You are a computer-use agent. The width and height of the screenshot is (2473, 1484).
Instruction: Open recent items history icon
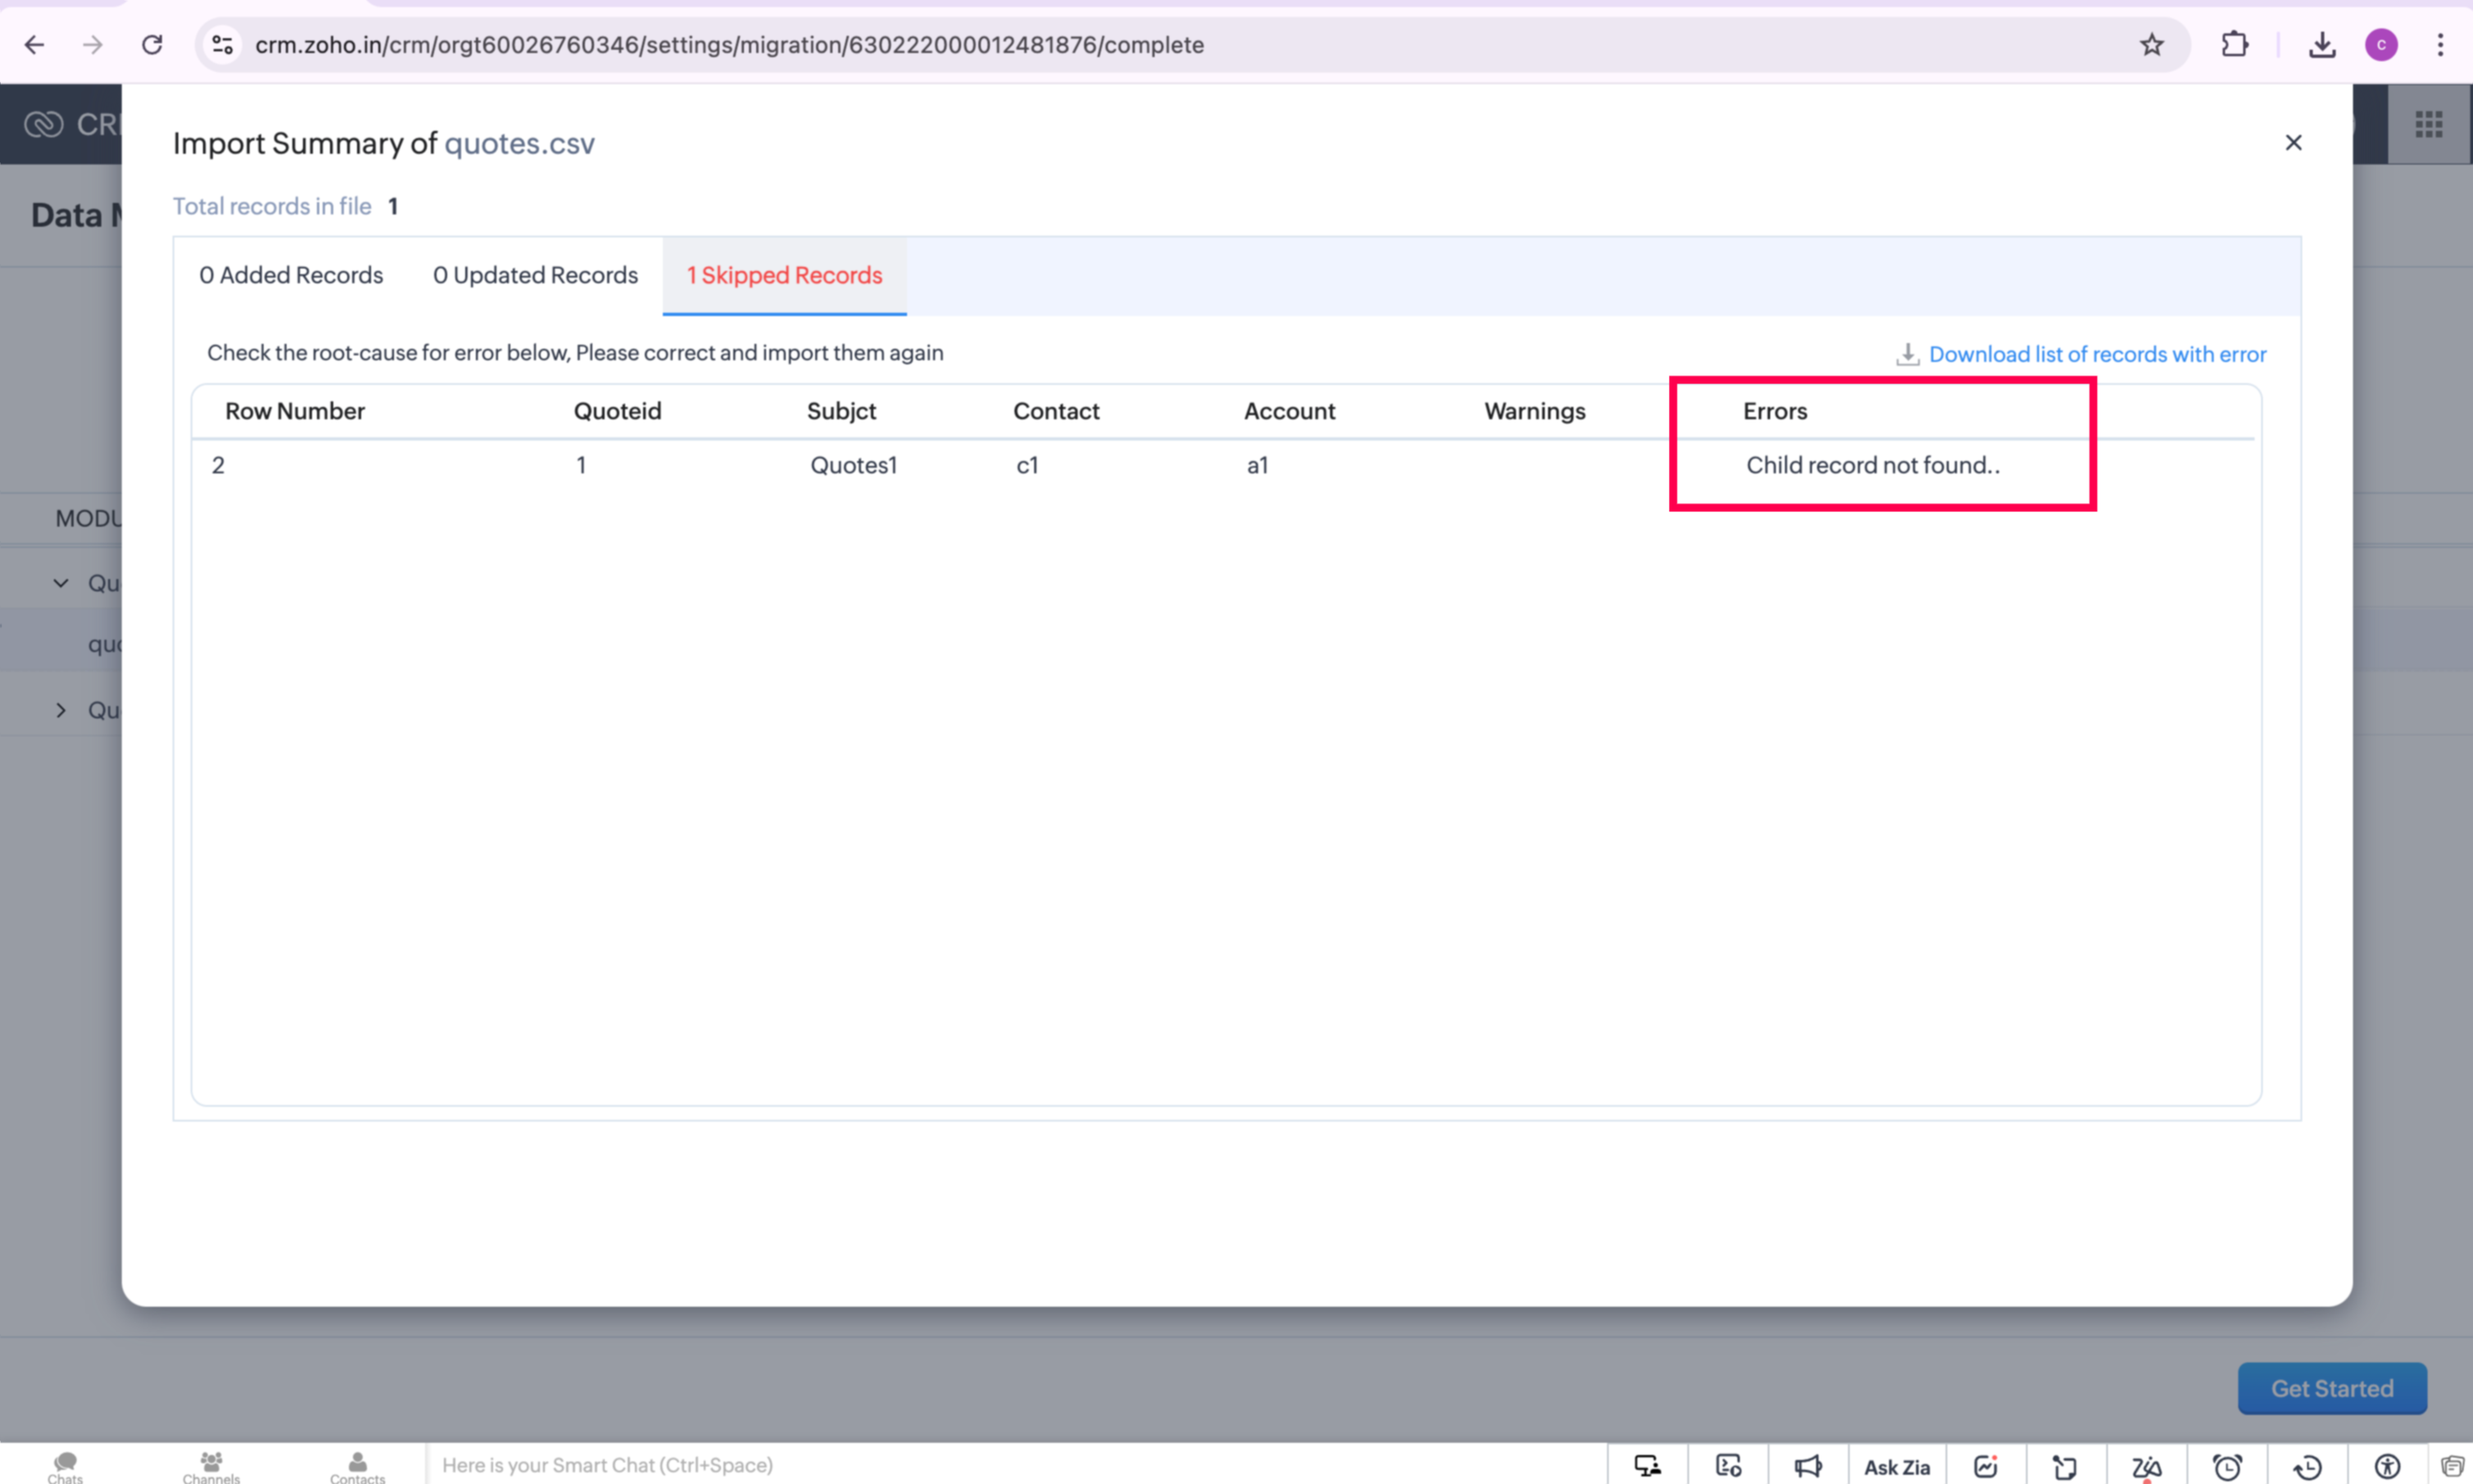tap(2307, 1466)
